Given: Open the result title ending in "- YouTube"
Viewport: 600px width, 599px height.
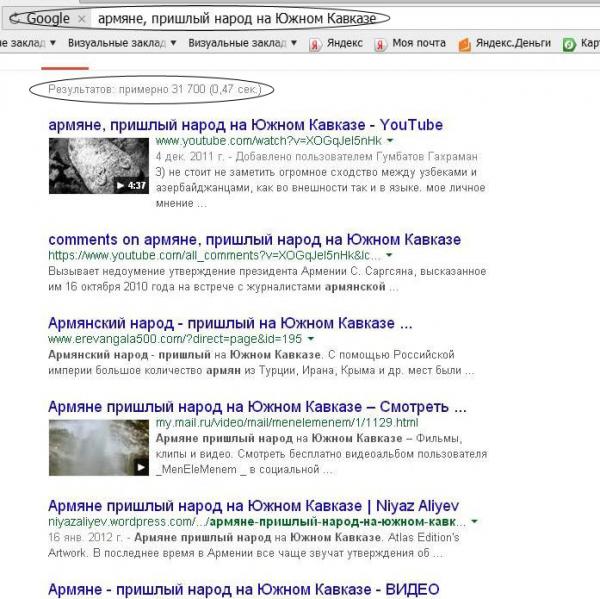Looking at the screenshot, I should pos(245,125).
